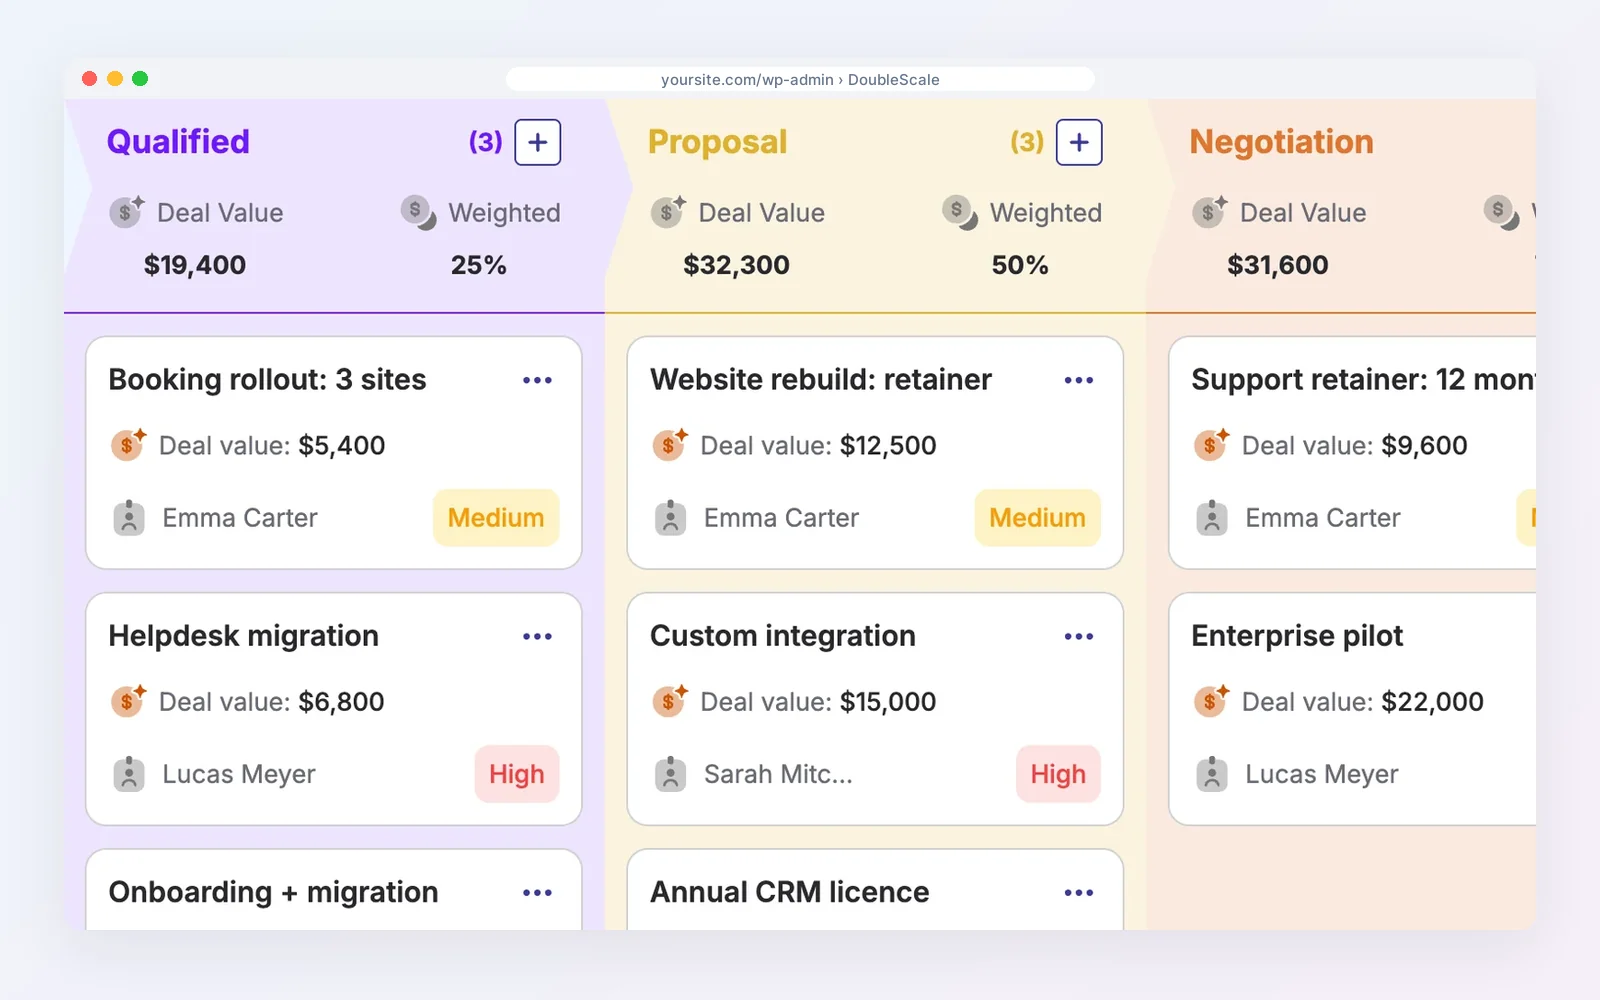Add a new deal to the Proposal stage
The height and width of the screenshot is (1000, 1600).
coord(1079,142)
